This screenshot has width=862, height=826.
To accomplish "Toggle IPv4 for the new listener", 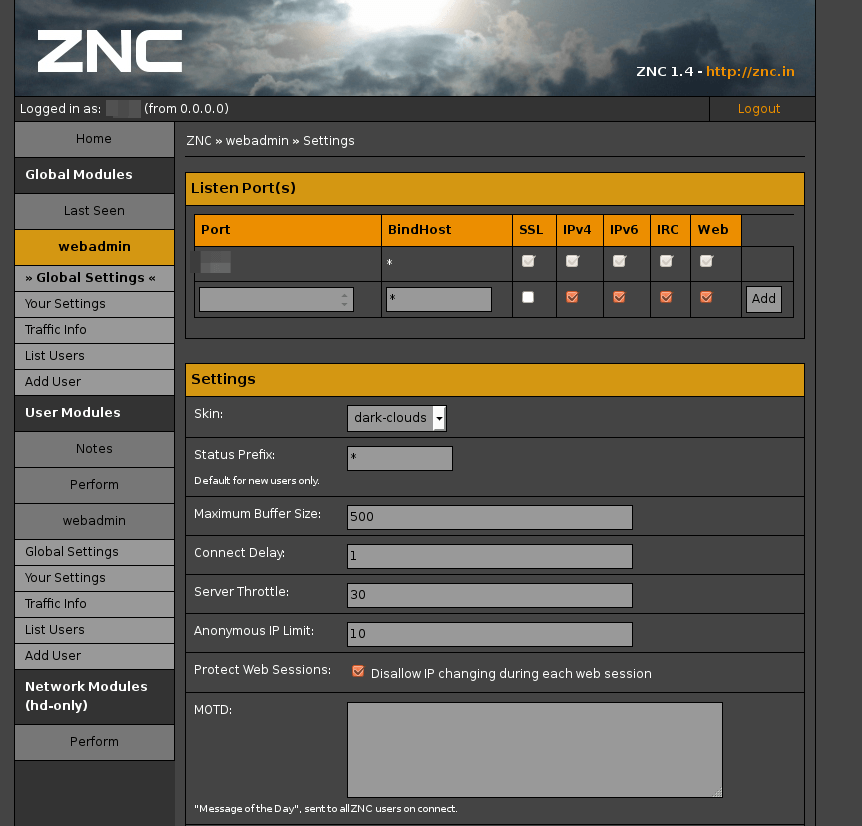I will click(x=572, y=297).
